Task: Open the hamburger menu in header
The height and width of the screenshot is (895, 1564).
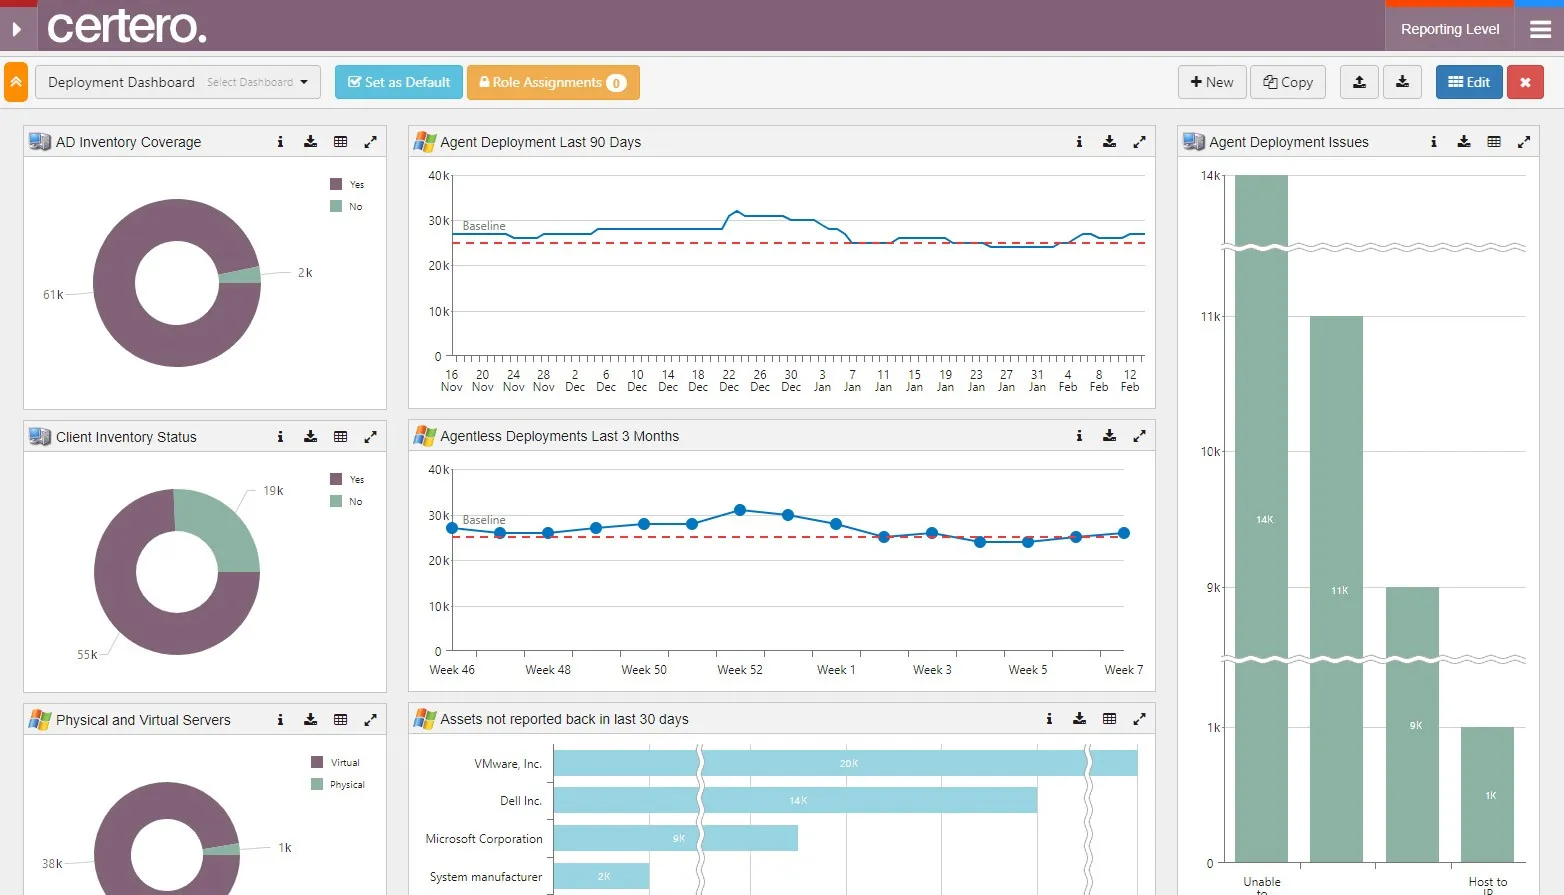Action: (x=1540, y=29)
